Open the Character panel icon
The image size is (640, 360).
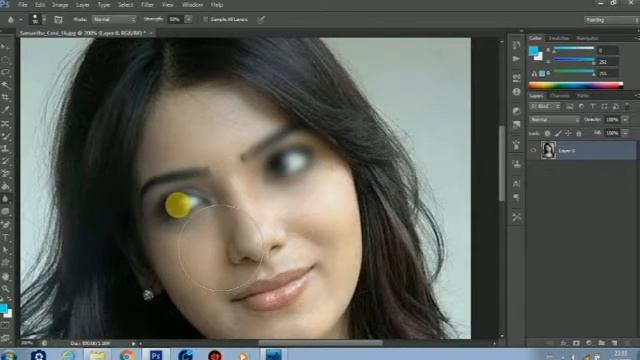point(516,183)
